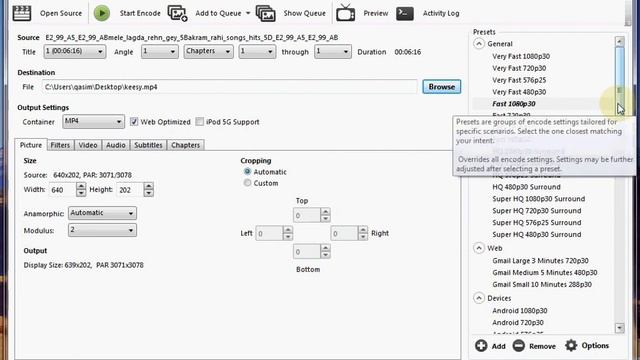The width and height of the screenshot is (640, 360).
Task: Select the Android 720p30 preset
Action: pos(518,322)
